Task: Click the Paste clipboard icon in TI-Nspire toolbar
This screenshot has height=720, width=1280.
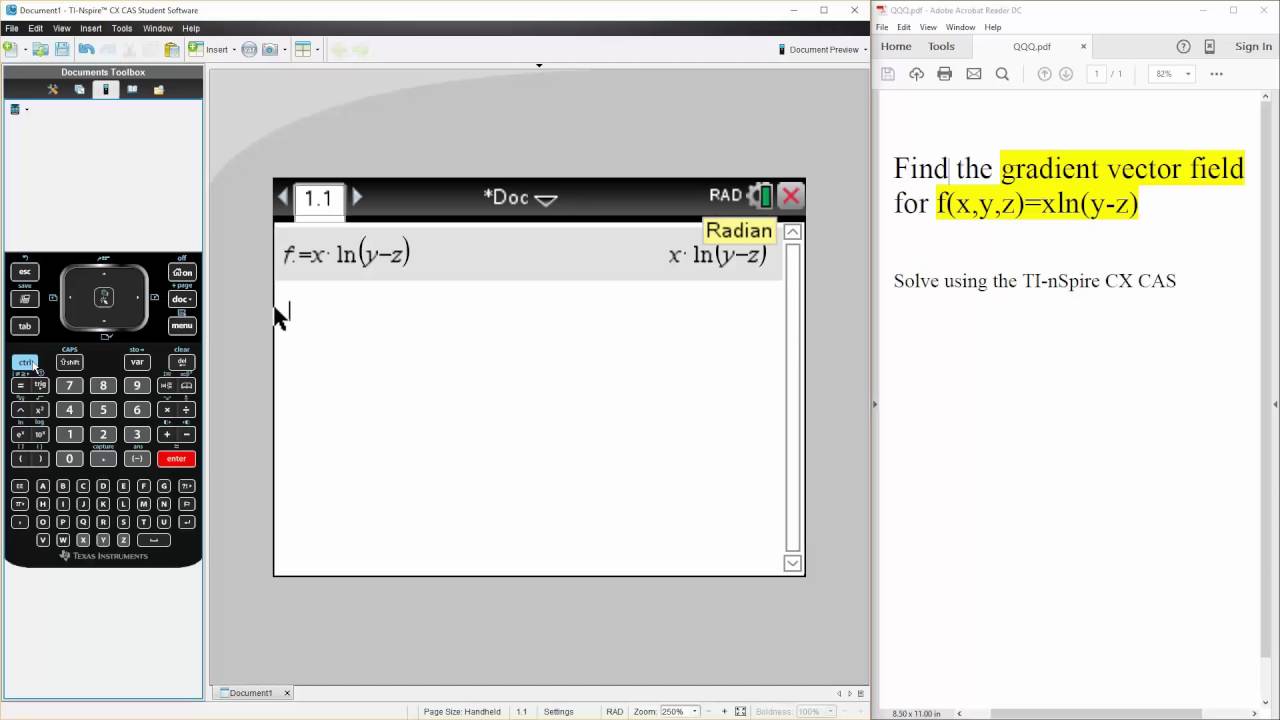Action: [x=172, y=49]
